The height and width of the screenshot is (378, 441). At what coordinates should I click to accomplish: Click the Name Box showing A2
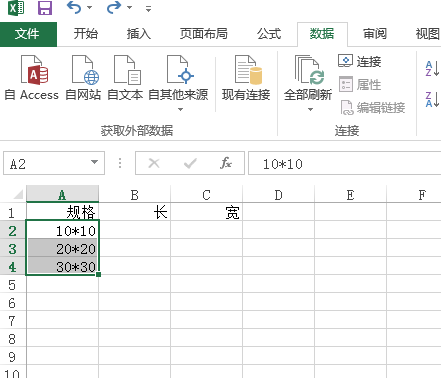47,164
